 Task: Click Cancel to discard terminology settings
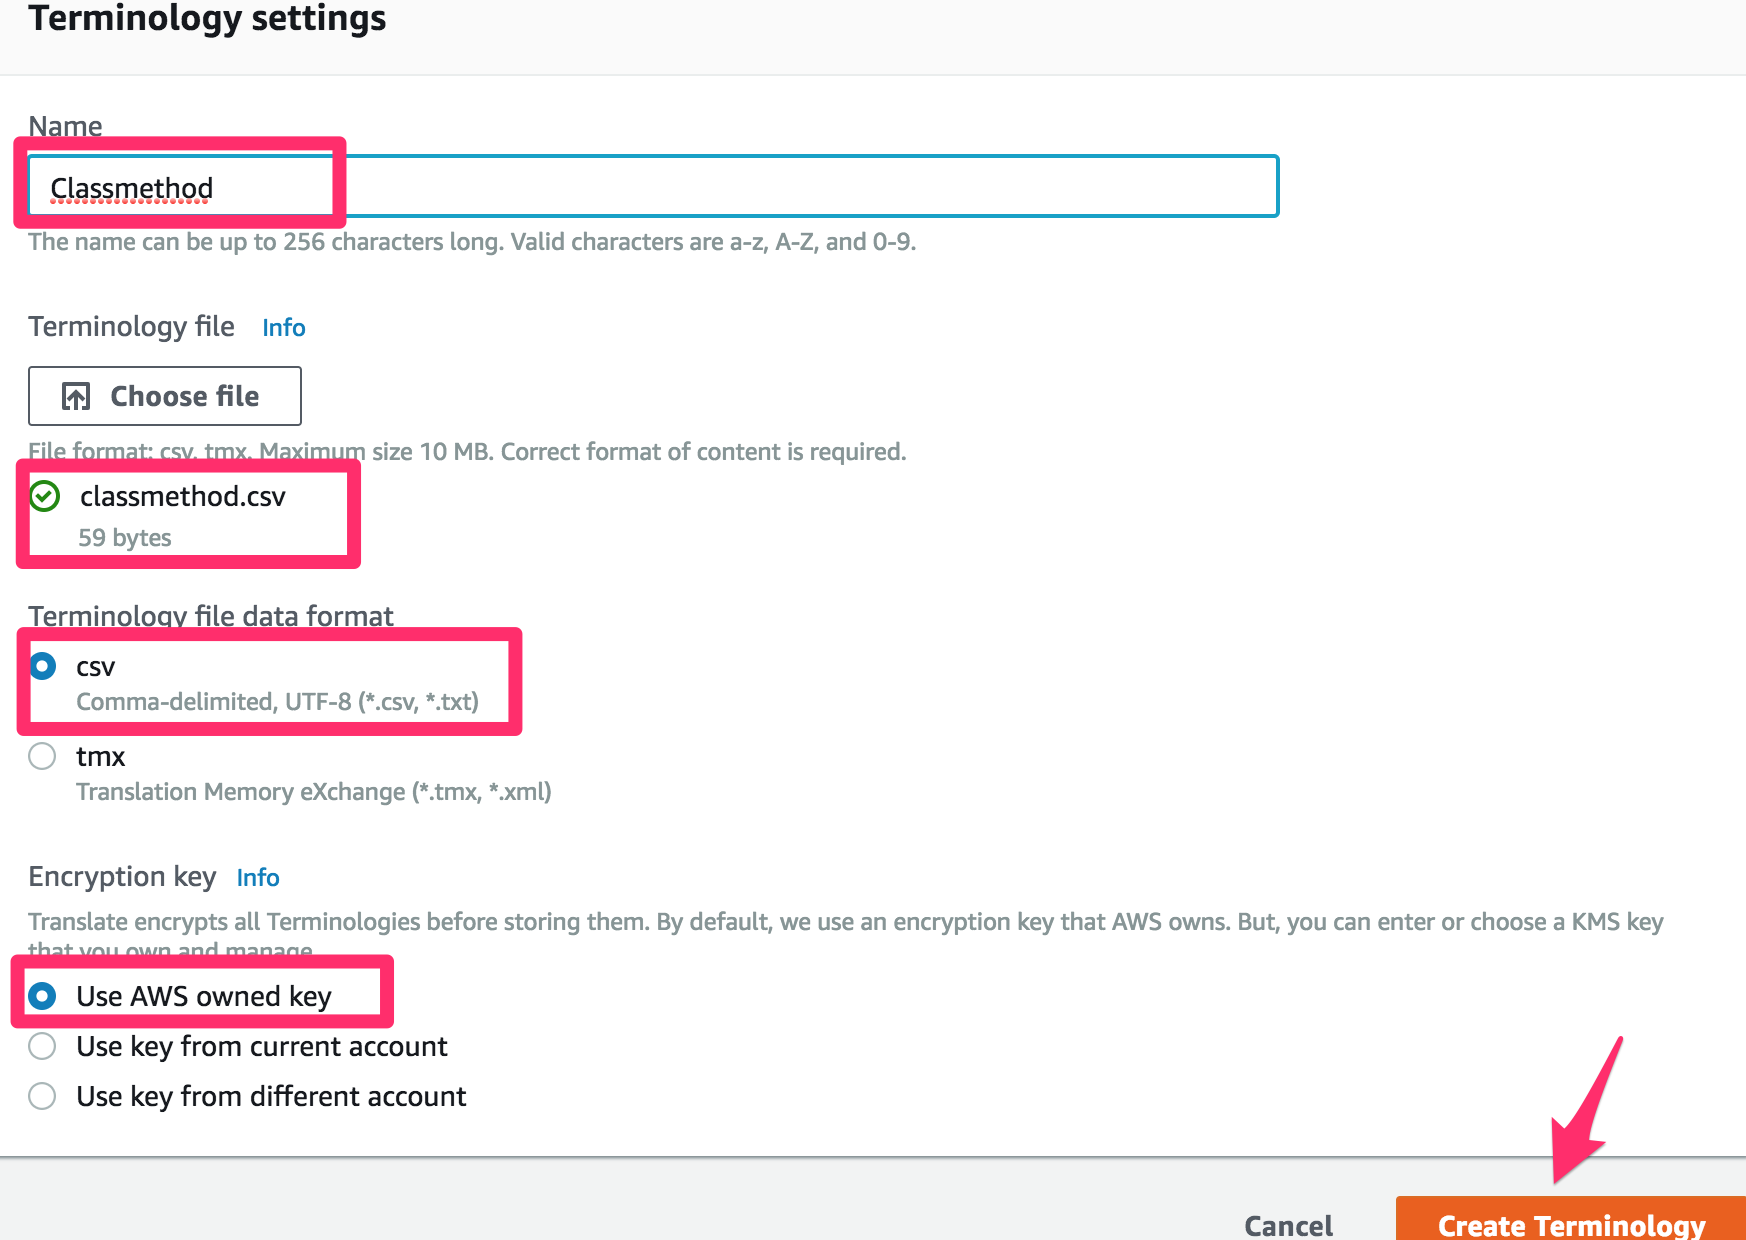coord(1288,1225)
